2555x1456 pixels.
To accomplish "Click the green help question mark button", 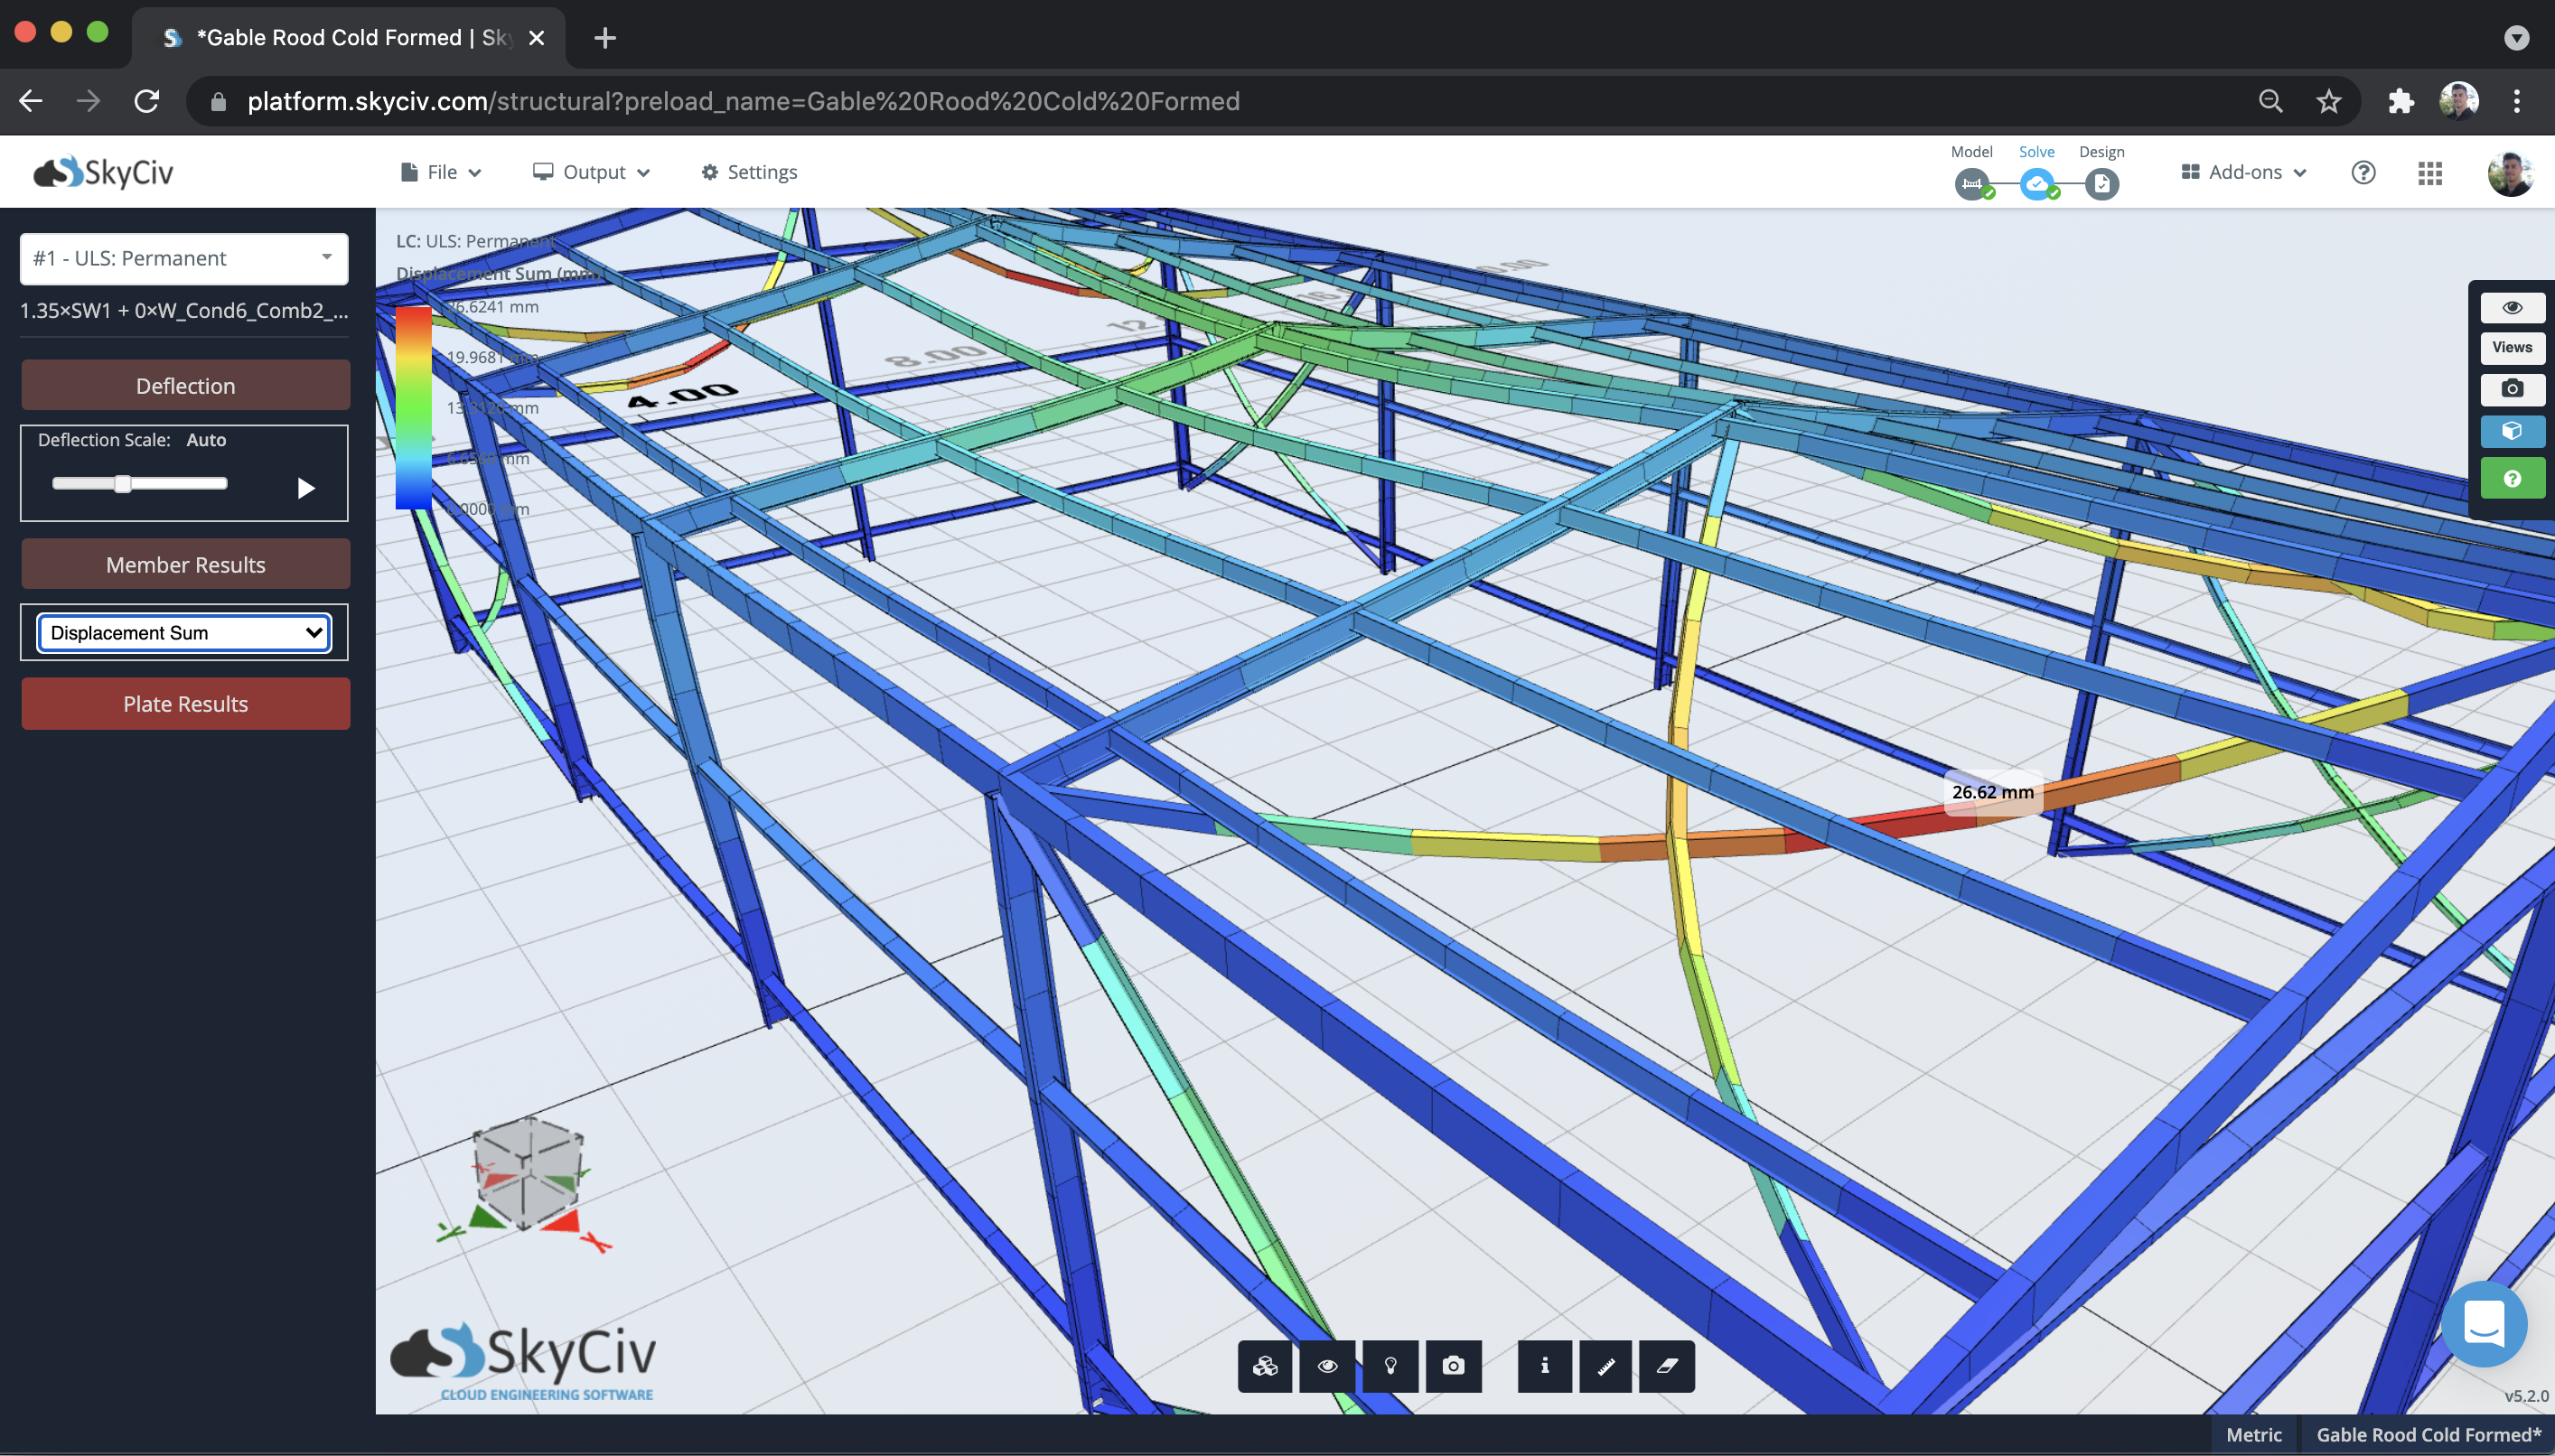I will pos(2512,479).
